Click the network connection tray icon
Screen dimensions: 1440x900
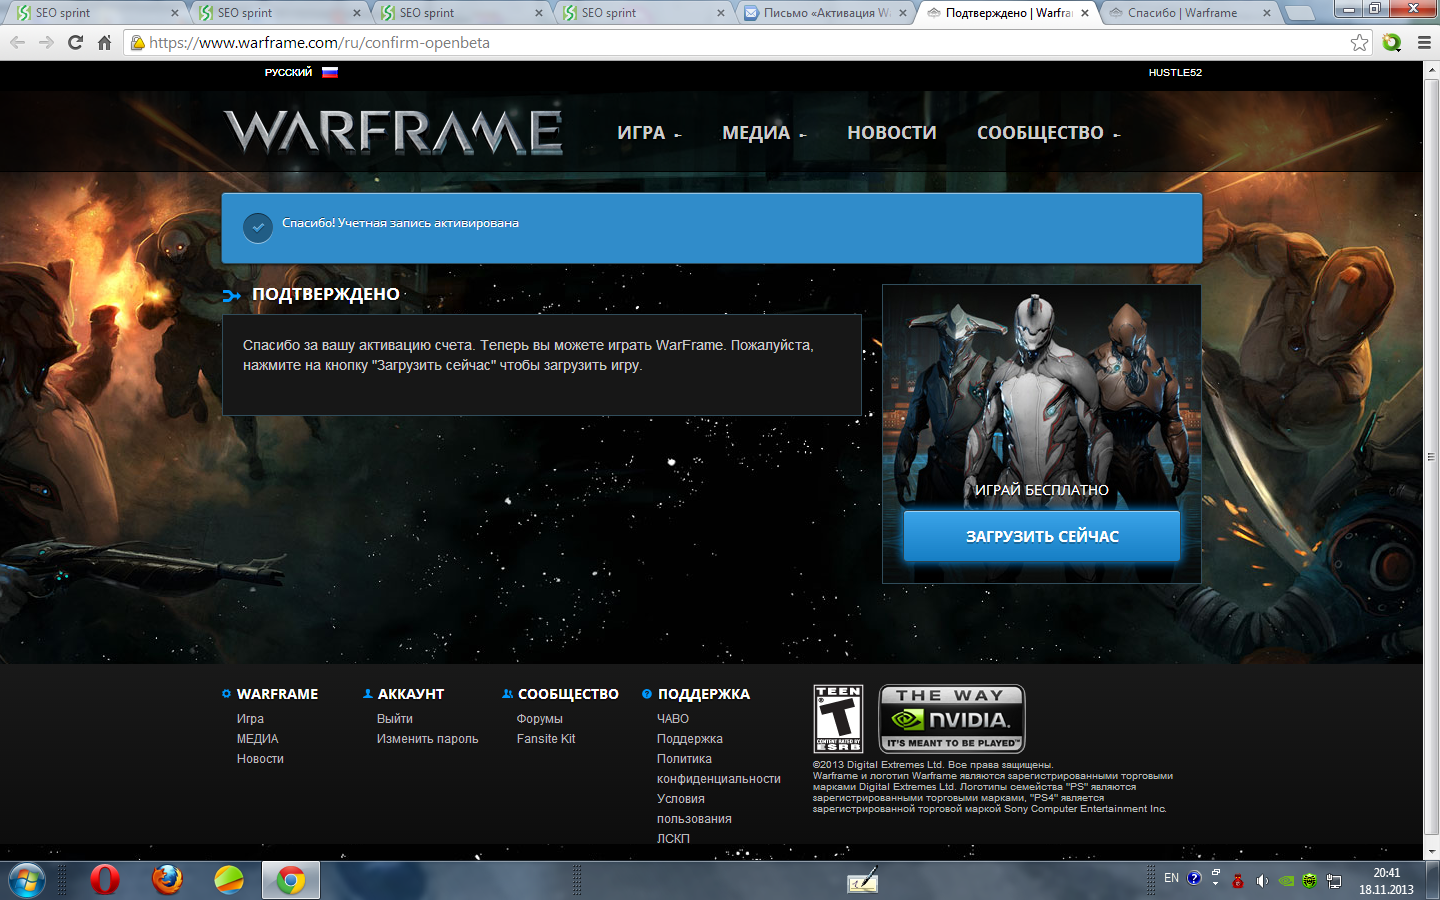1334,881
